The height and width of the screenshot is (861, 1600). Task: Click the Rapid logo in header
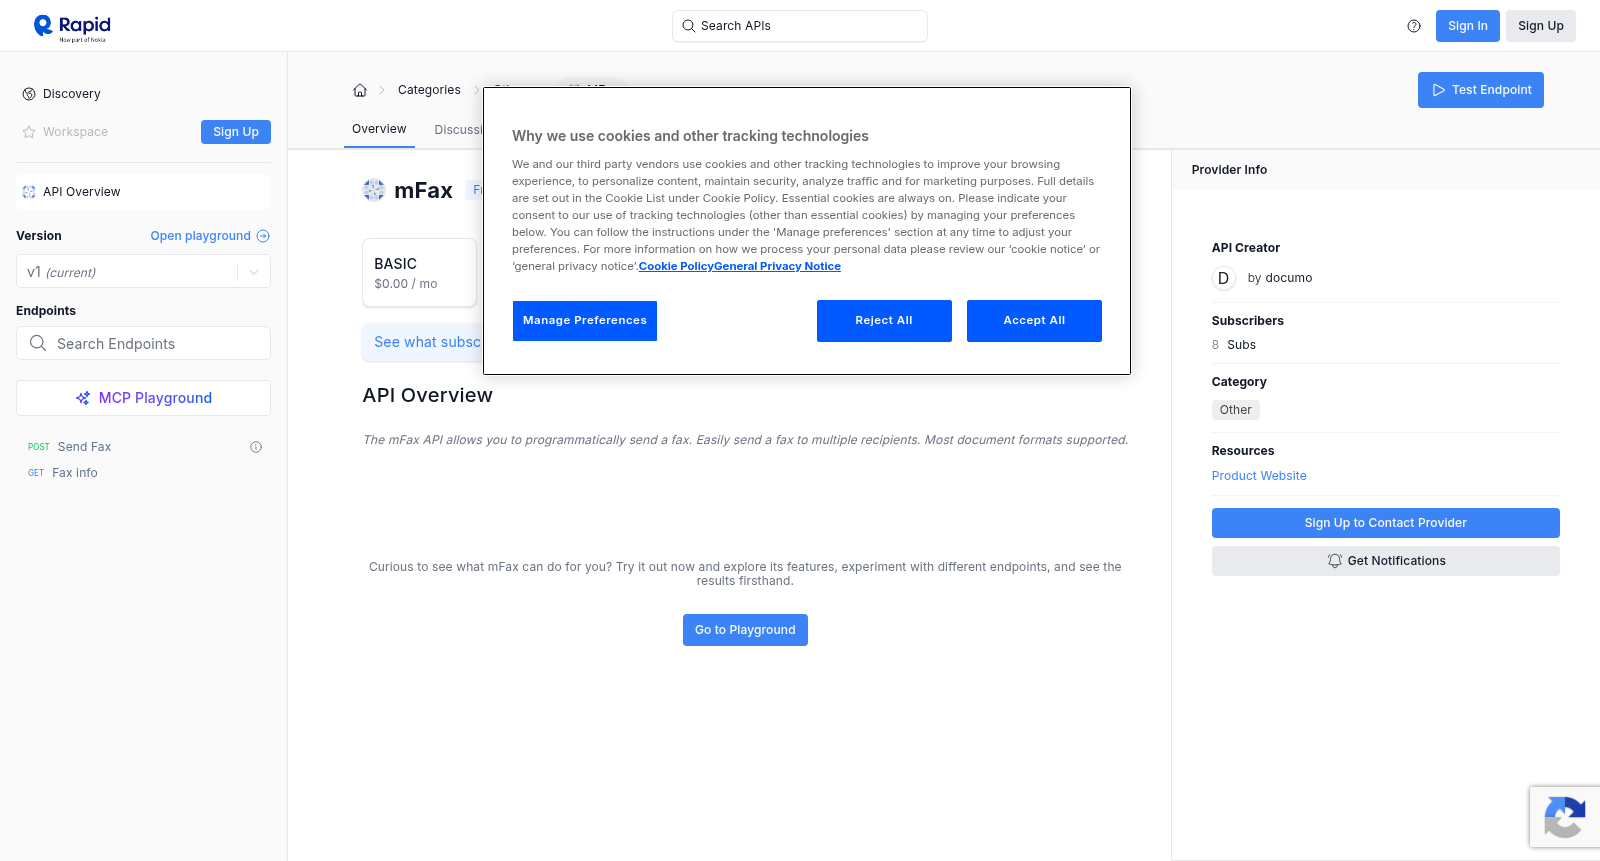[x=72, y=27]
